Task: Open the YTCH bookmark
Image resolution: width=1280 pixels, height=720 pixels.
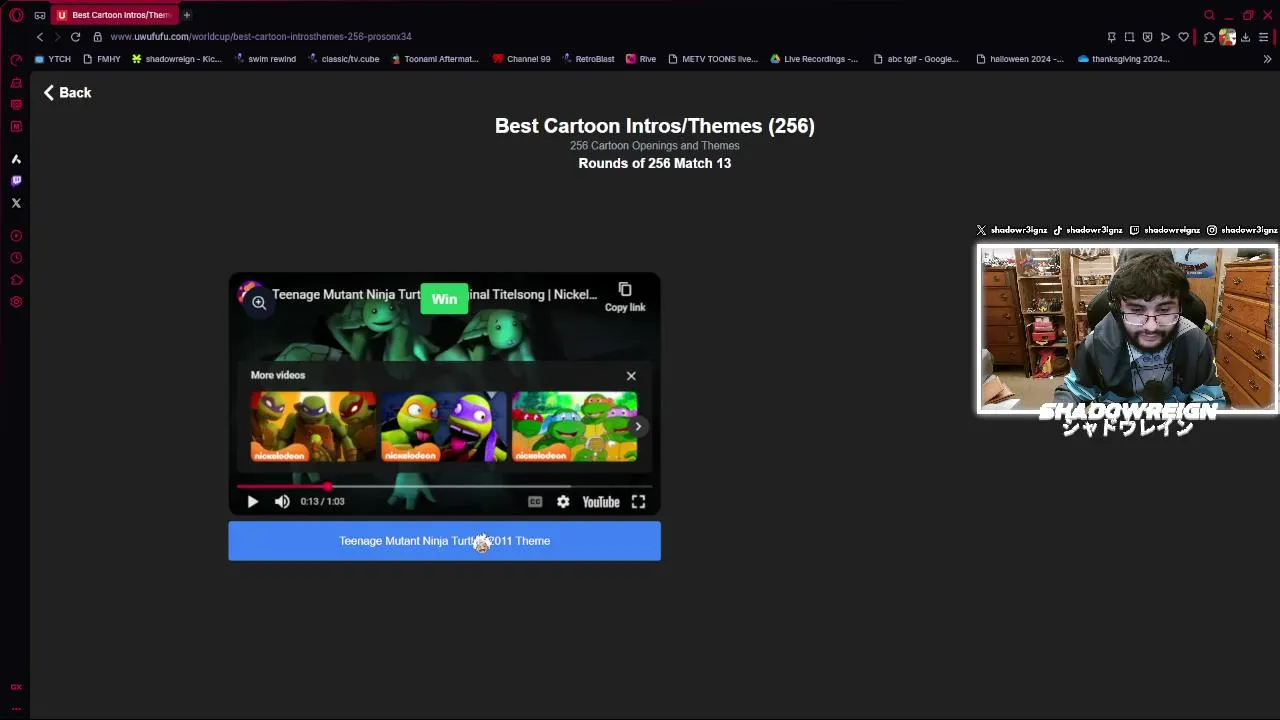Action: [x=53, y=59]
